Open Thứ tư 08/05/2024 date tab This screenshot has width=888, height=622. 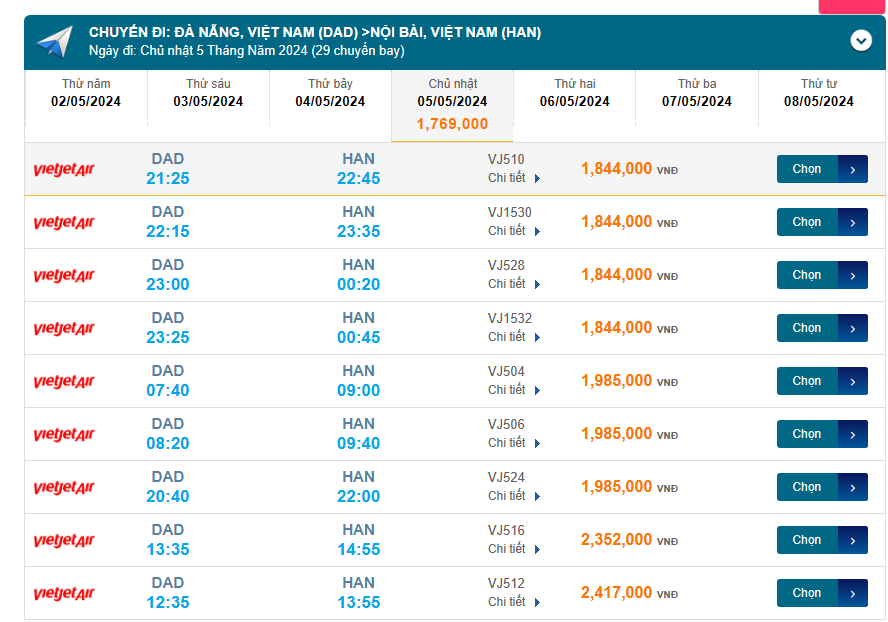[x=819, y=93]
